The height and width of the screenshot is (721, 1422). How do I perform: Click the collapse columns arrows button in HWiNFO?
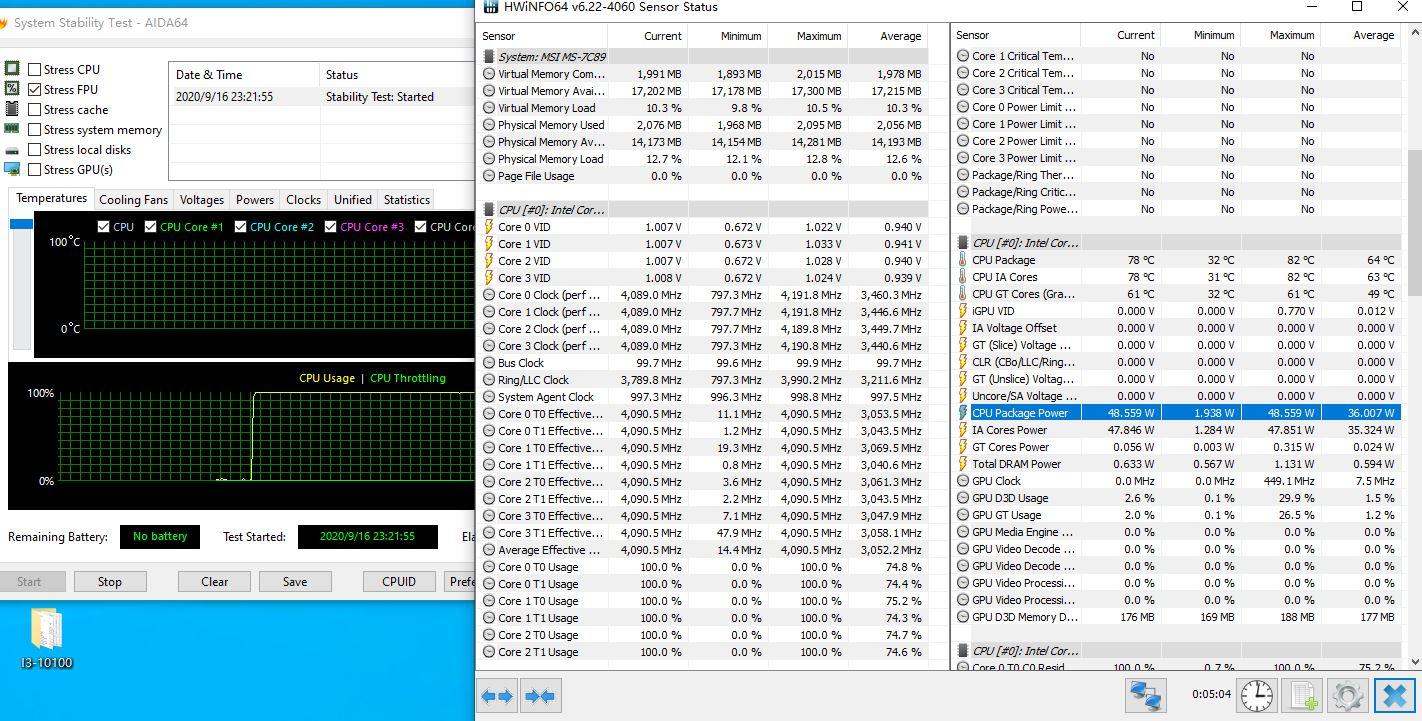click(540, 696)
